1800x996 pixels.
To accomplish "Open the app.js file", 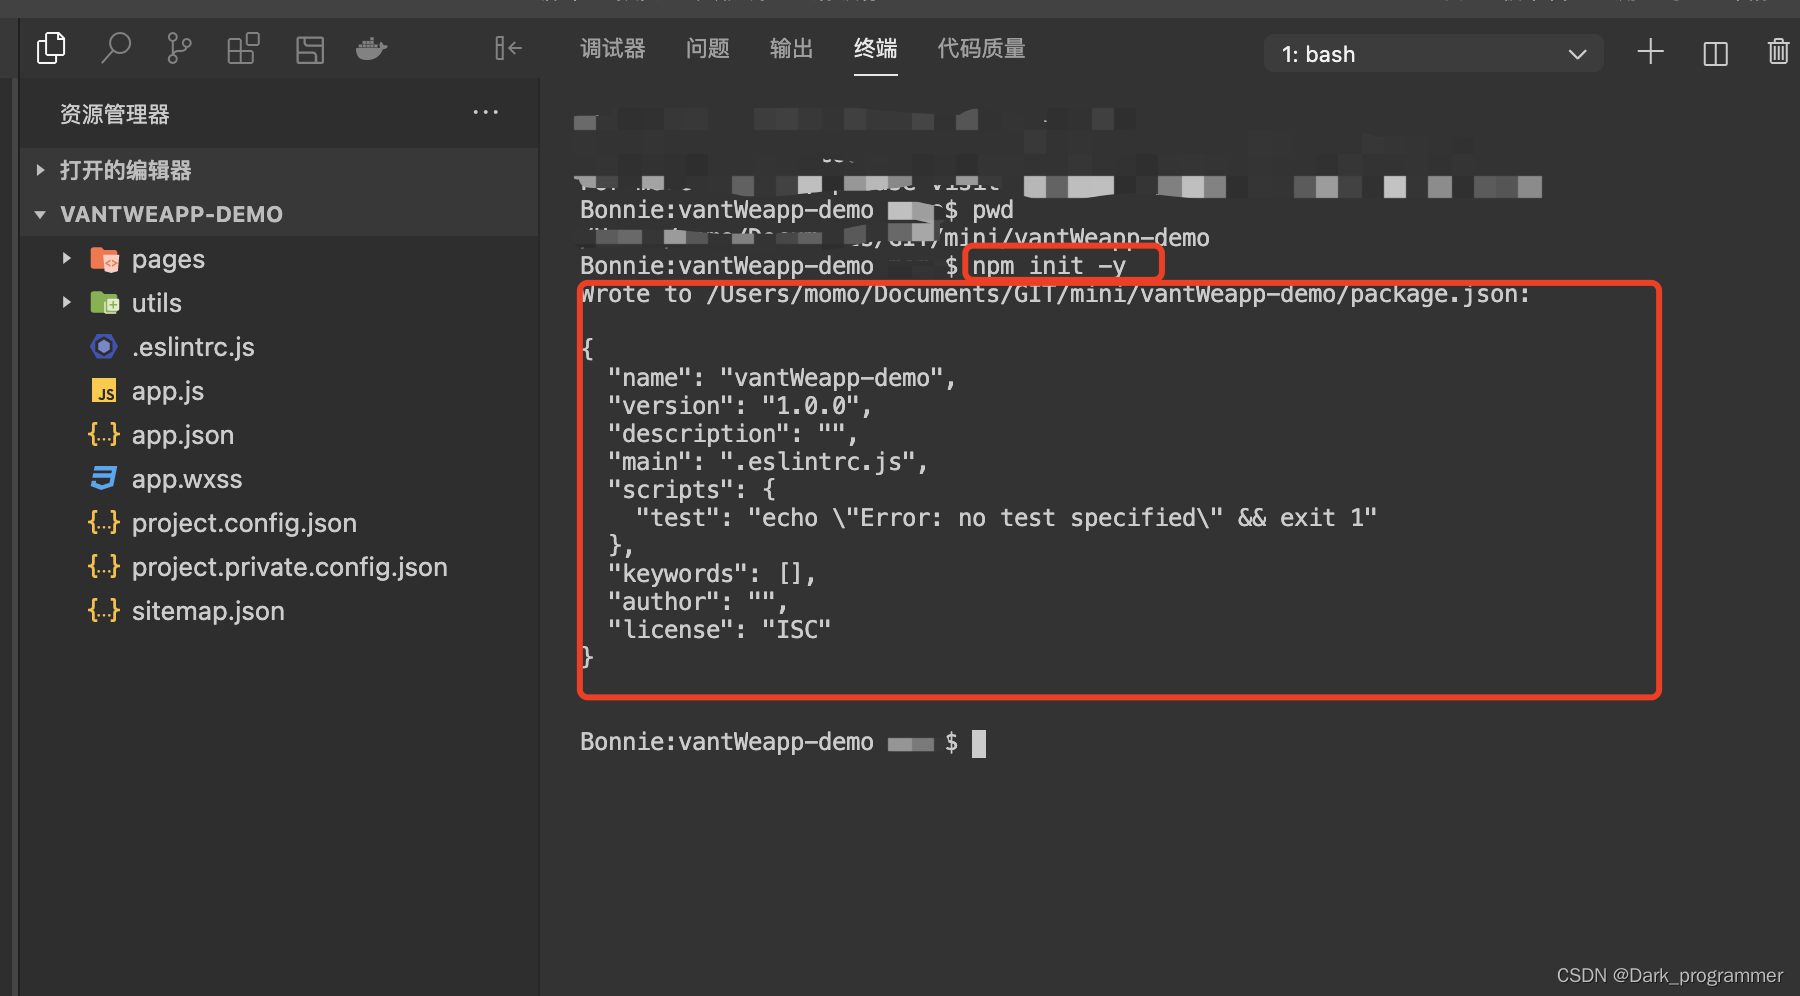I will 279,391.
